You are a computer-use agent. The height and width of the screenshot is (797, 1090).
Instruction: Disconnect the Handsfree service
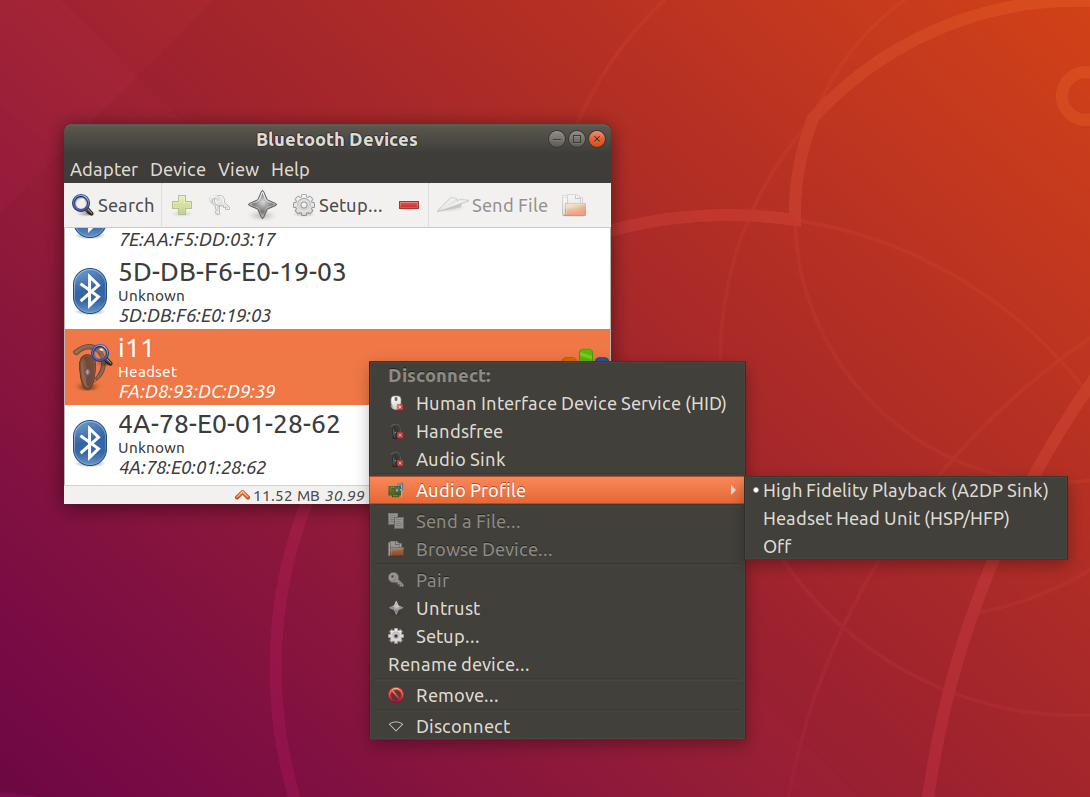(x=558, y=432)
